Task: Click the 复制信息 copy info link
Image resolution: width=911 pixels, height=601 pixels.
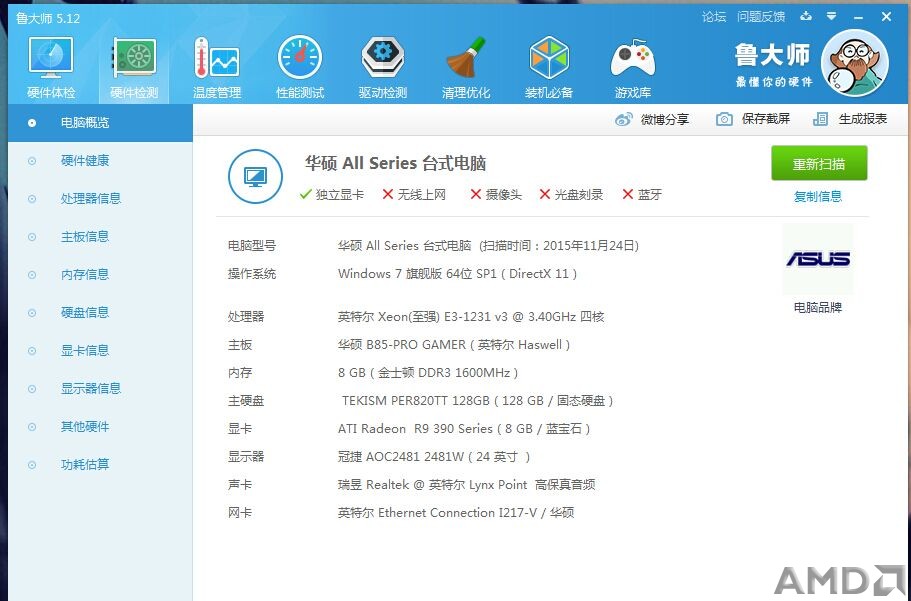Action: [x=817, y=196]
